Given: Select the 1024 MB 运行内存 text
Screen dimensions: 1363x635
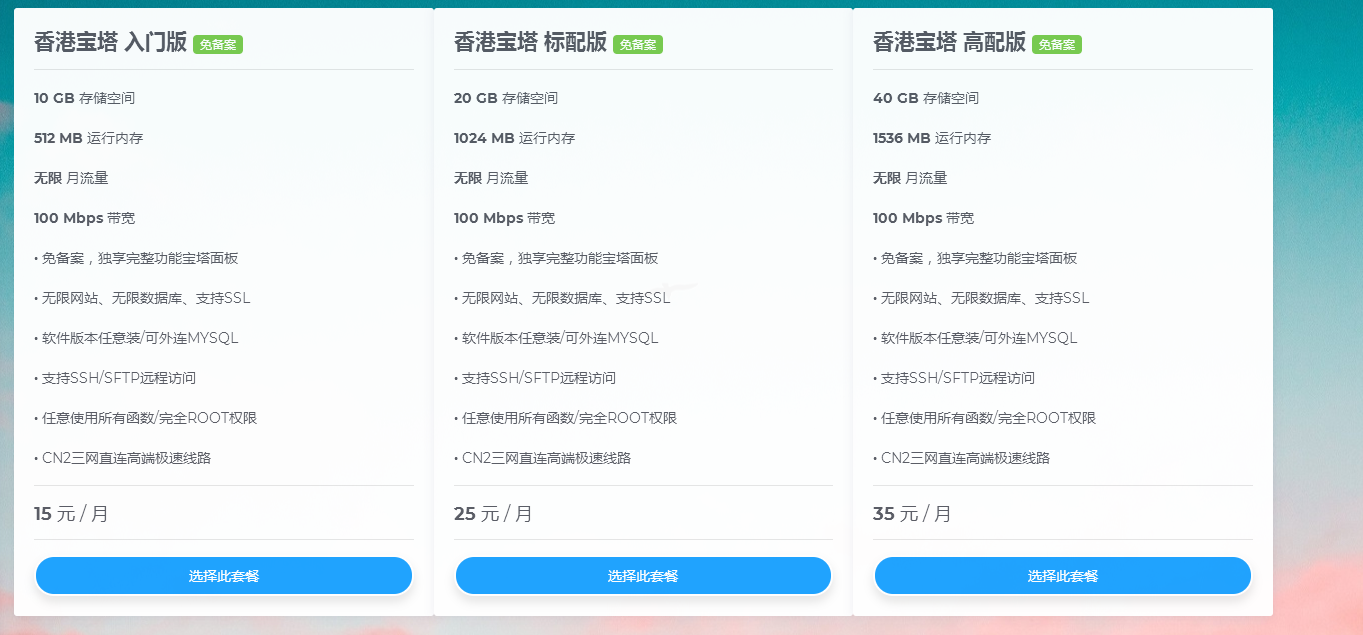Looking at the screenshot, I should point(514,138).
